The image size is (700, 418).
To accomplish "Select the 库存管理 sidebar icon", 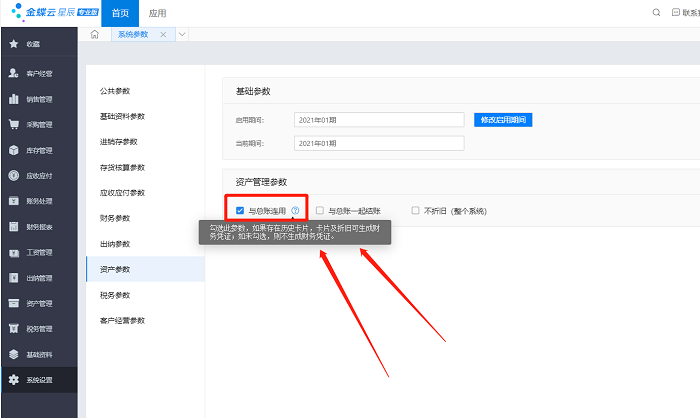I will [13, 151].
